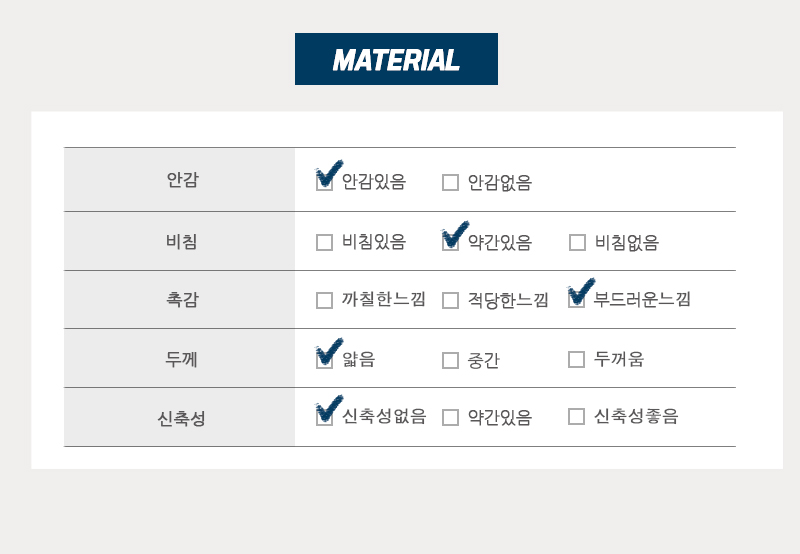Uncheck the 약간있음 checkbox in 비침 row
Viewport: 800px width, 554px height.
450,242
